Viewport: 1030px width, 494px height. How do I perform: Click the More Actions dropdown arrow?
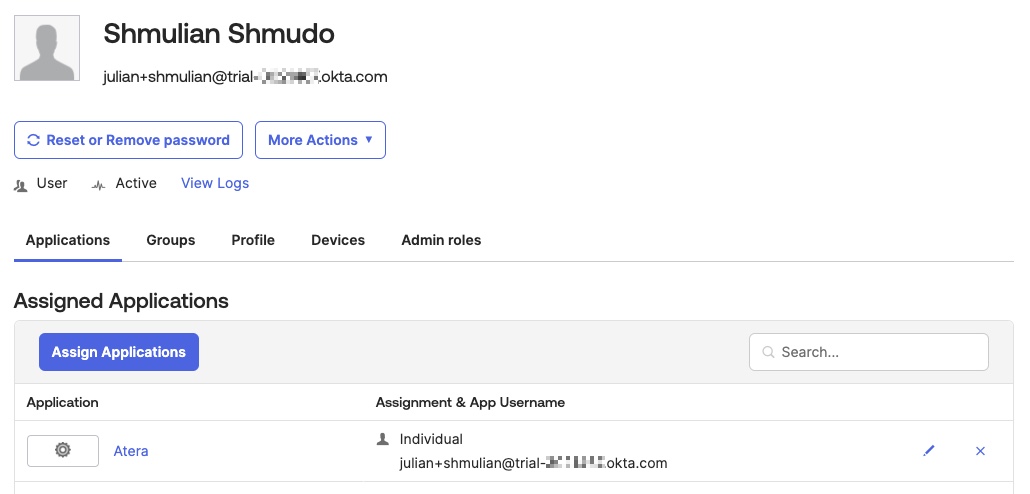(x=369, y=139)
